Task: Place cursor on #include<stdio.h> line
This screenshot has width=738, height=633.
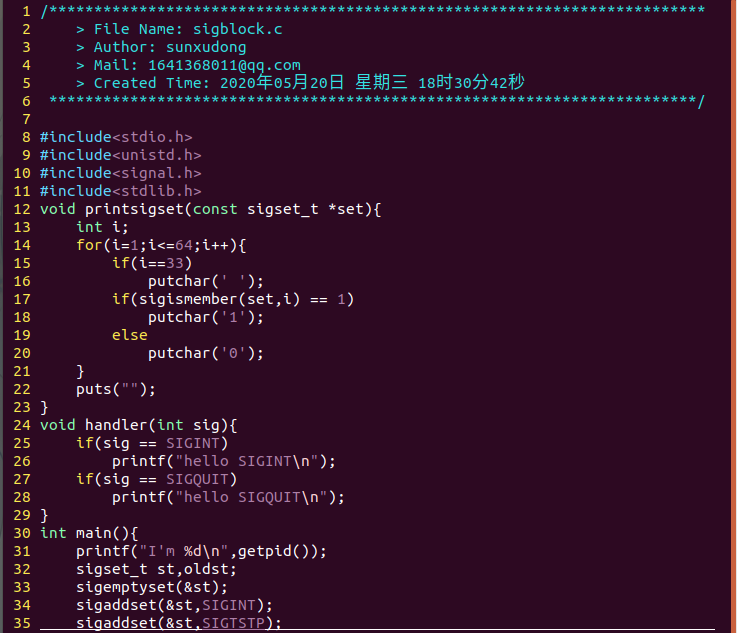Action: click(x=116, y=137)
